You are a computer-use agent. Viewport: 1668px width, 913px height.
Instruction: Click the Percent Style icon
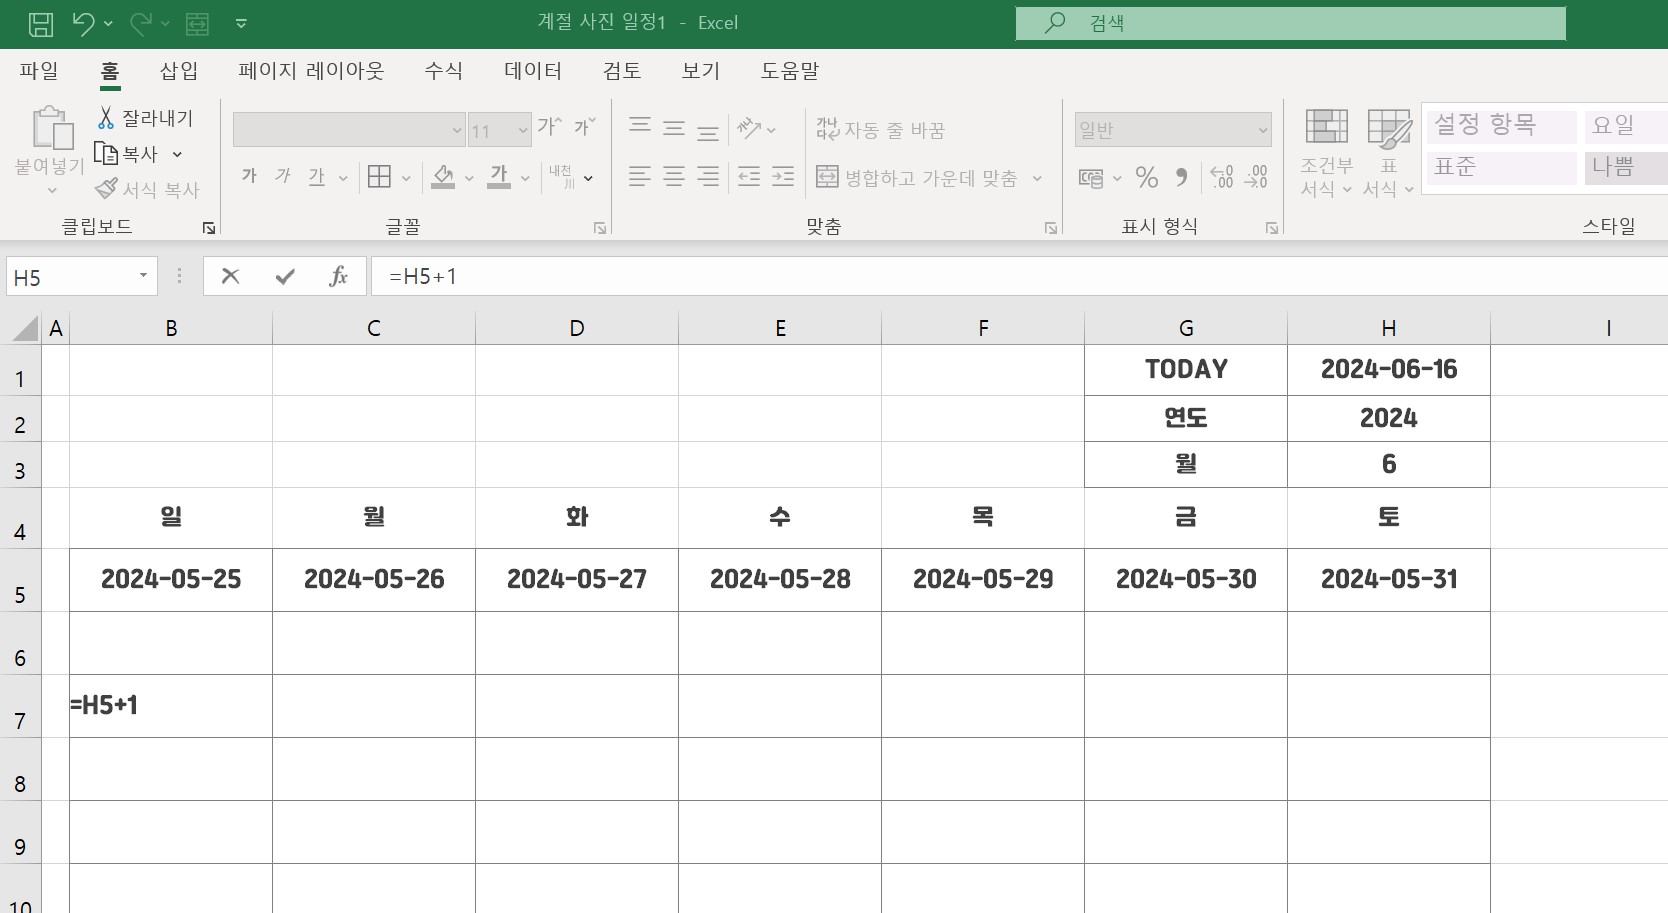pos(1147,177)
